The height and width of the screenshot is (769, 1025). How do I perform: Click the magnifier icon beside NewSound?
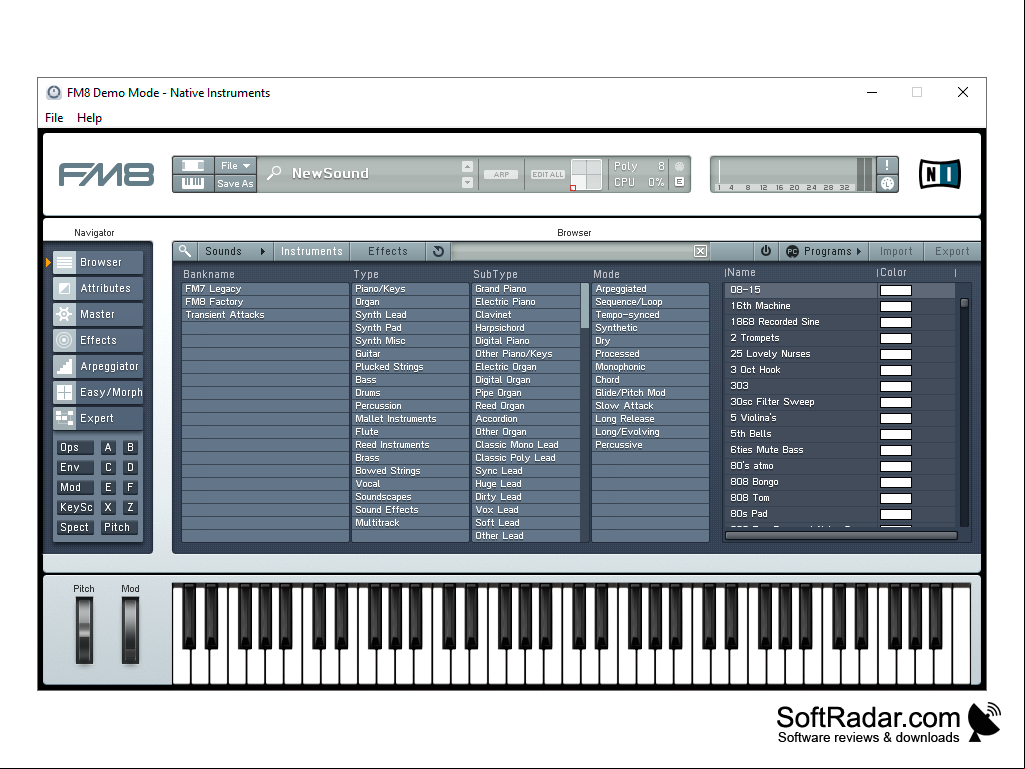coord(275,173)
